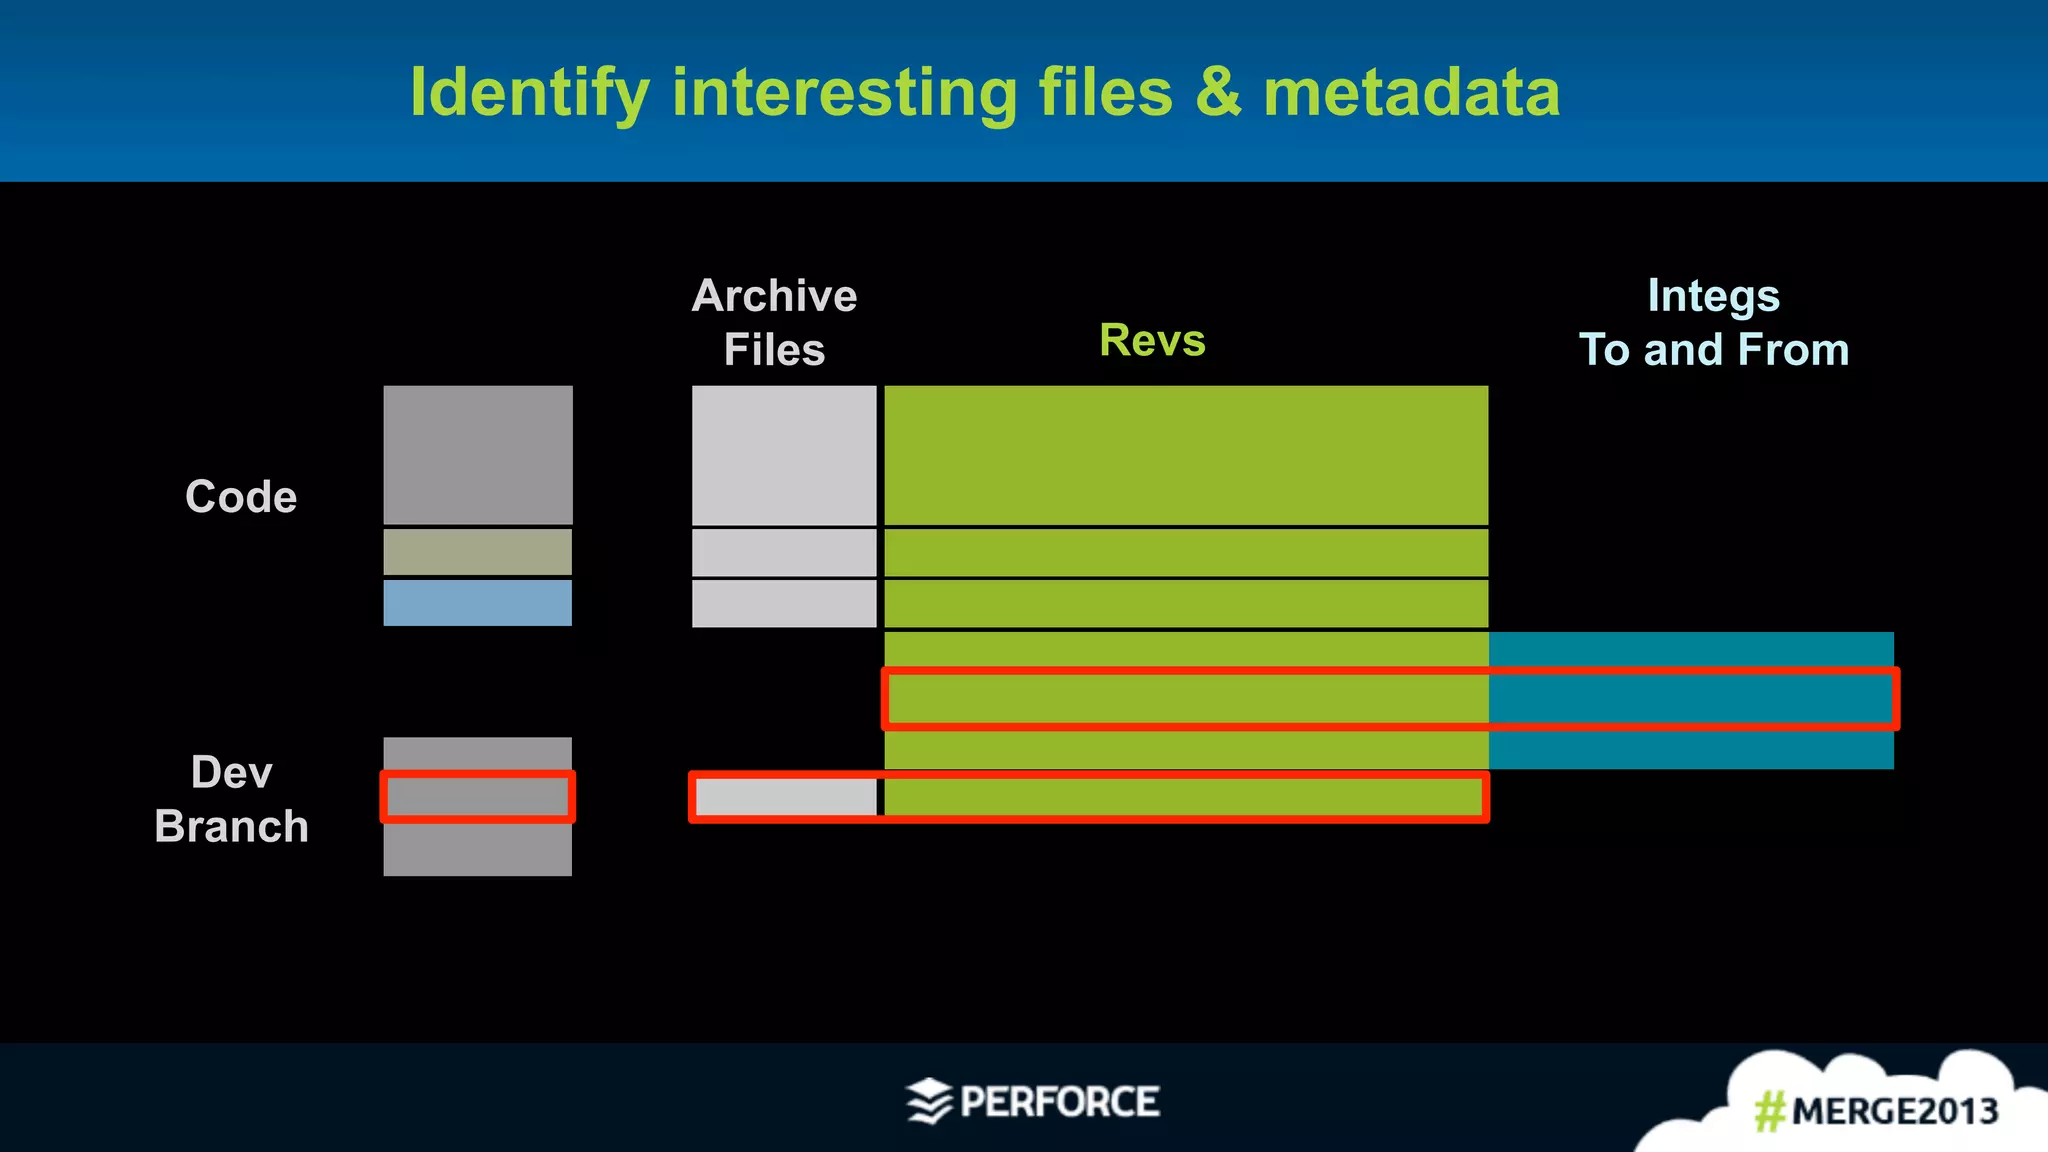Click the 'Code' row label
The height and width of the screenshot is (1152, 2048).
(241, 497)
